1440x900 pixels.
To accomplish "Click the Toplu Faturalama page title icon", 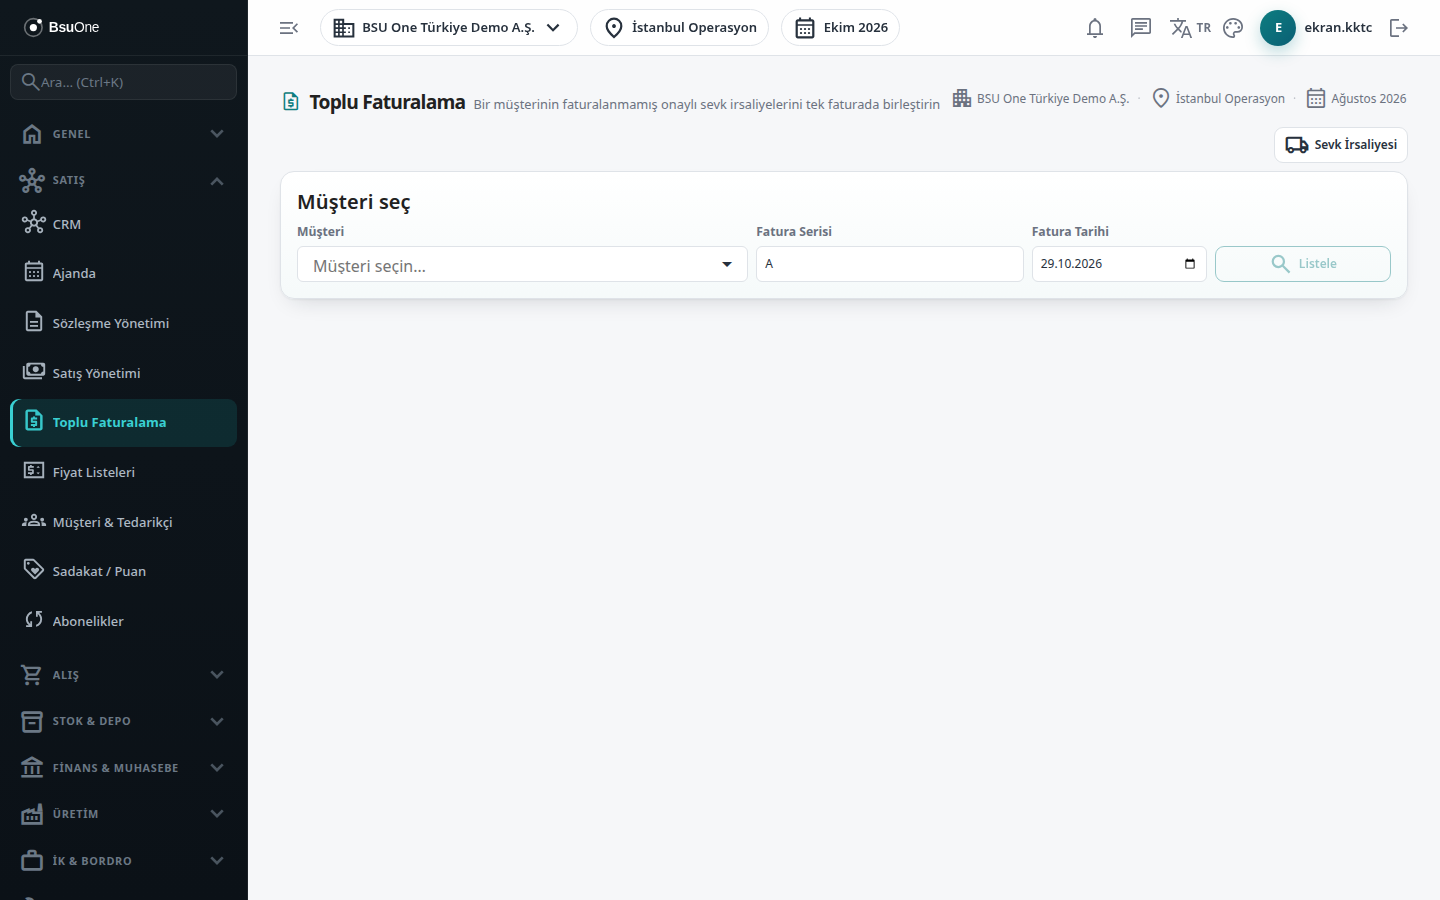I will point(291,102).
